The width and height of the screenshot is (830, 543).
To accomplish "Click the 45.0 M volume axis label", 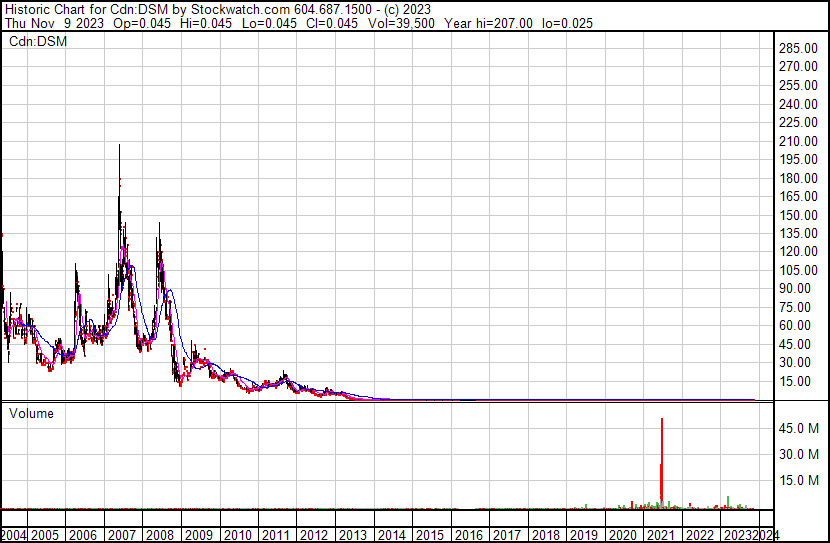I will click(x=799, y=428).
